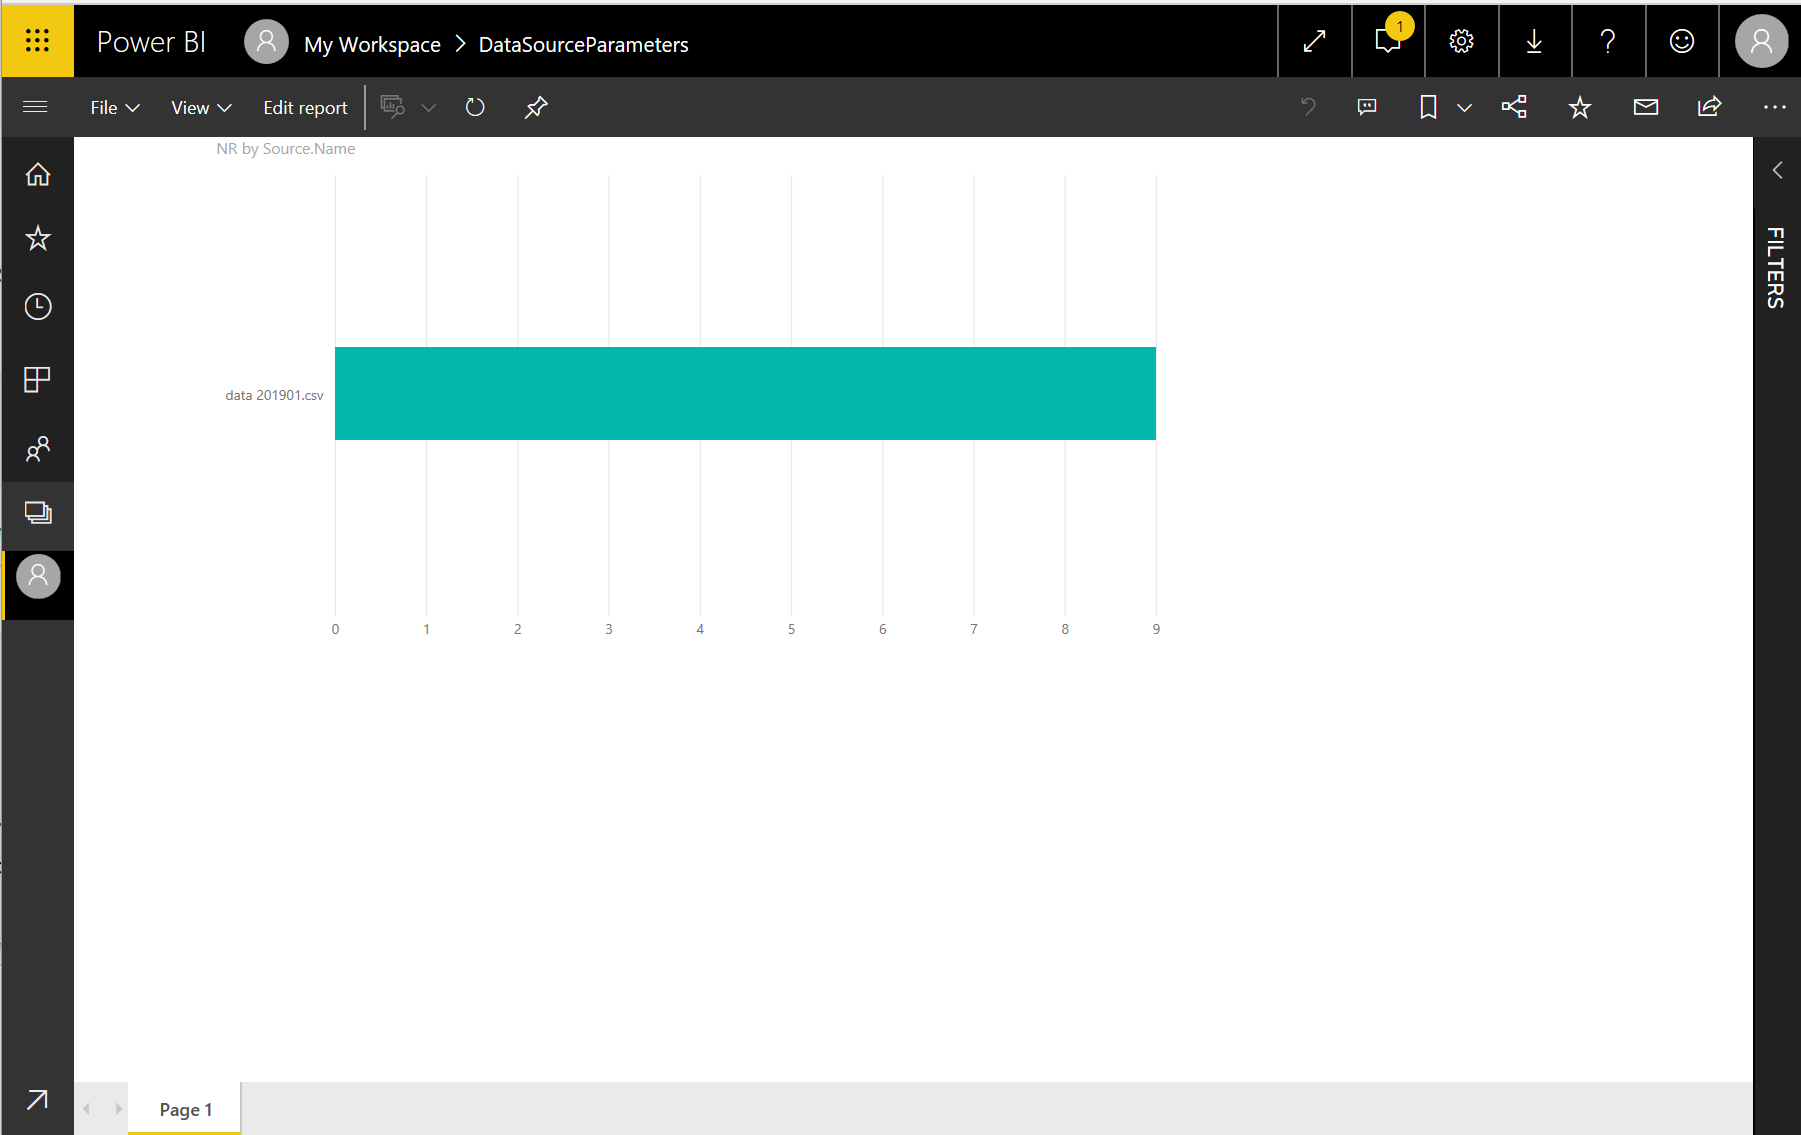Expand the Filters pane
The width and height of the screenshot is (1801, 1135).
pos(1777,170)
